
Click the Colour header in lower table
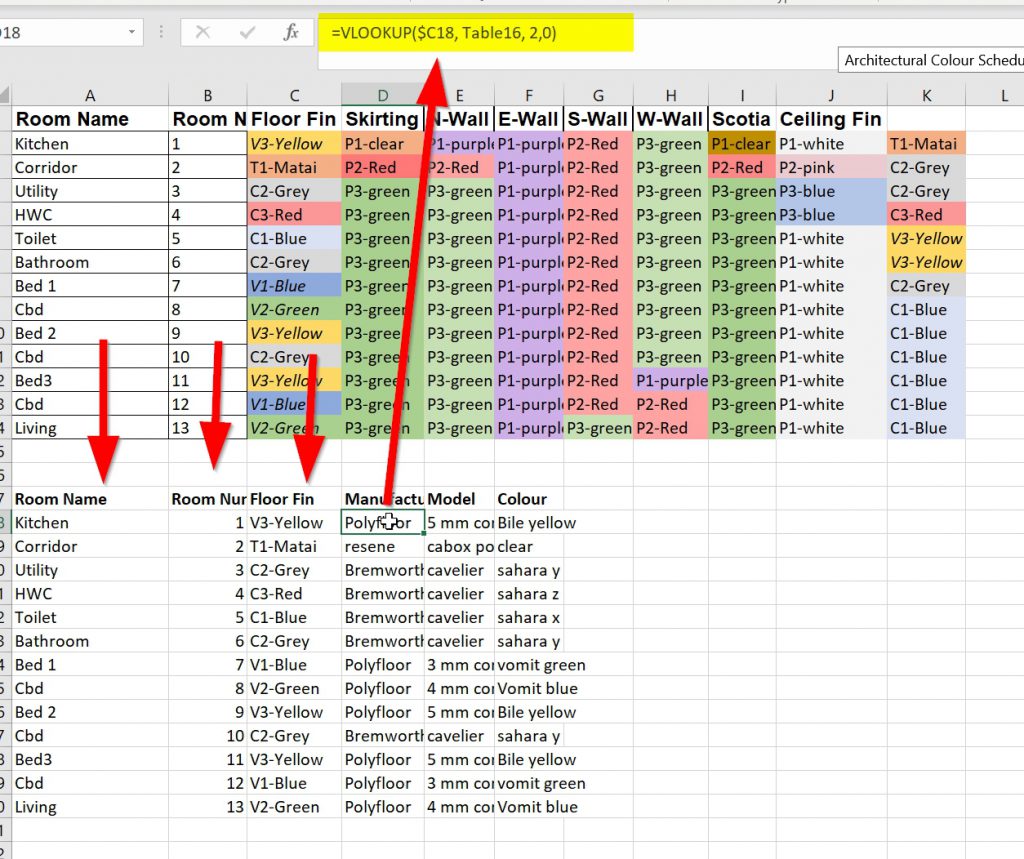click(522, 499)
